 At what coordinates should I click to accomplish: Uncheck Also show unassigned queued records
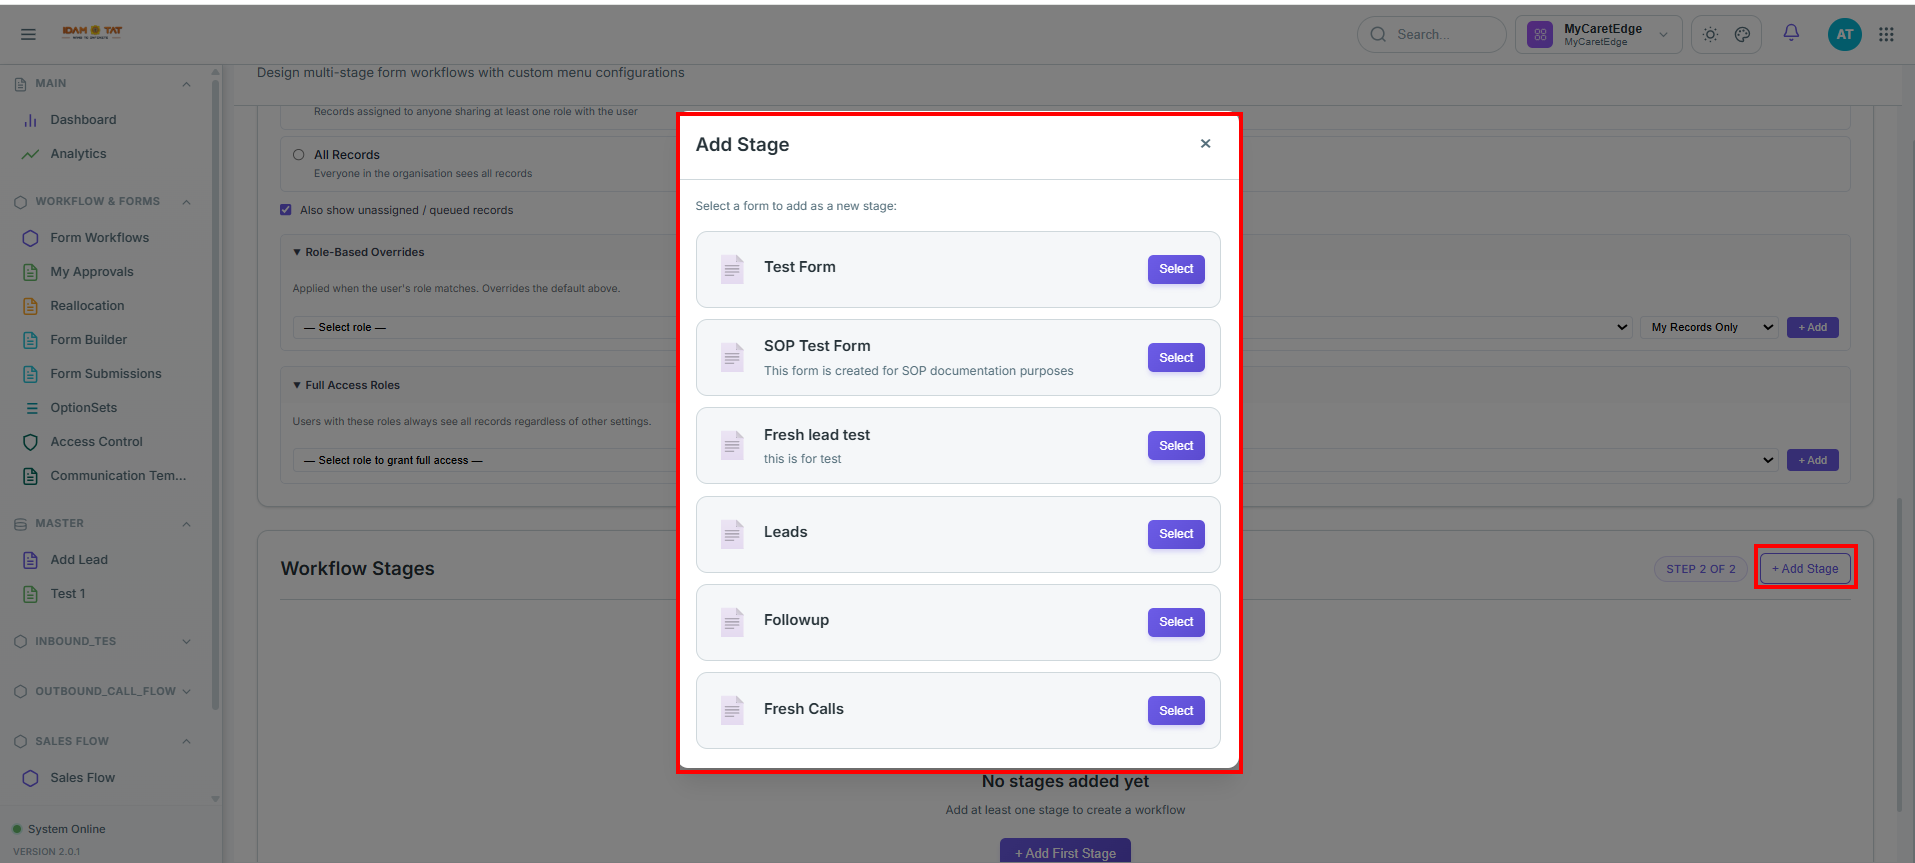(x=286, y=210)
